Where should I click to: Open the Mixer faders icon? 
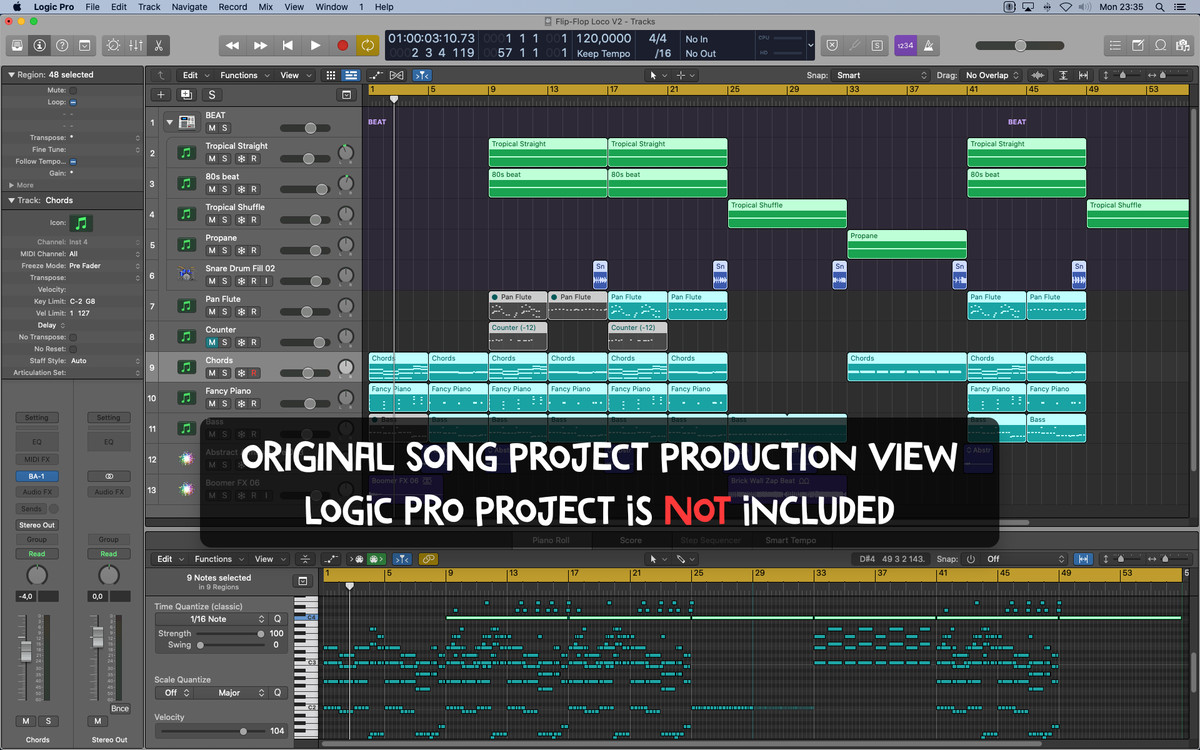pyautogui.click(x=135, y=45)
